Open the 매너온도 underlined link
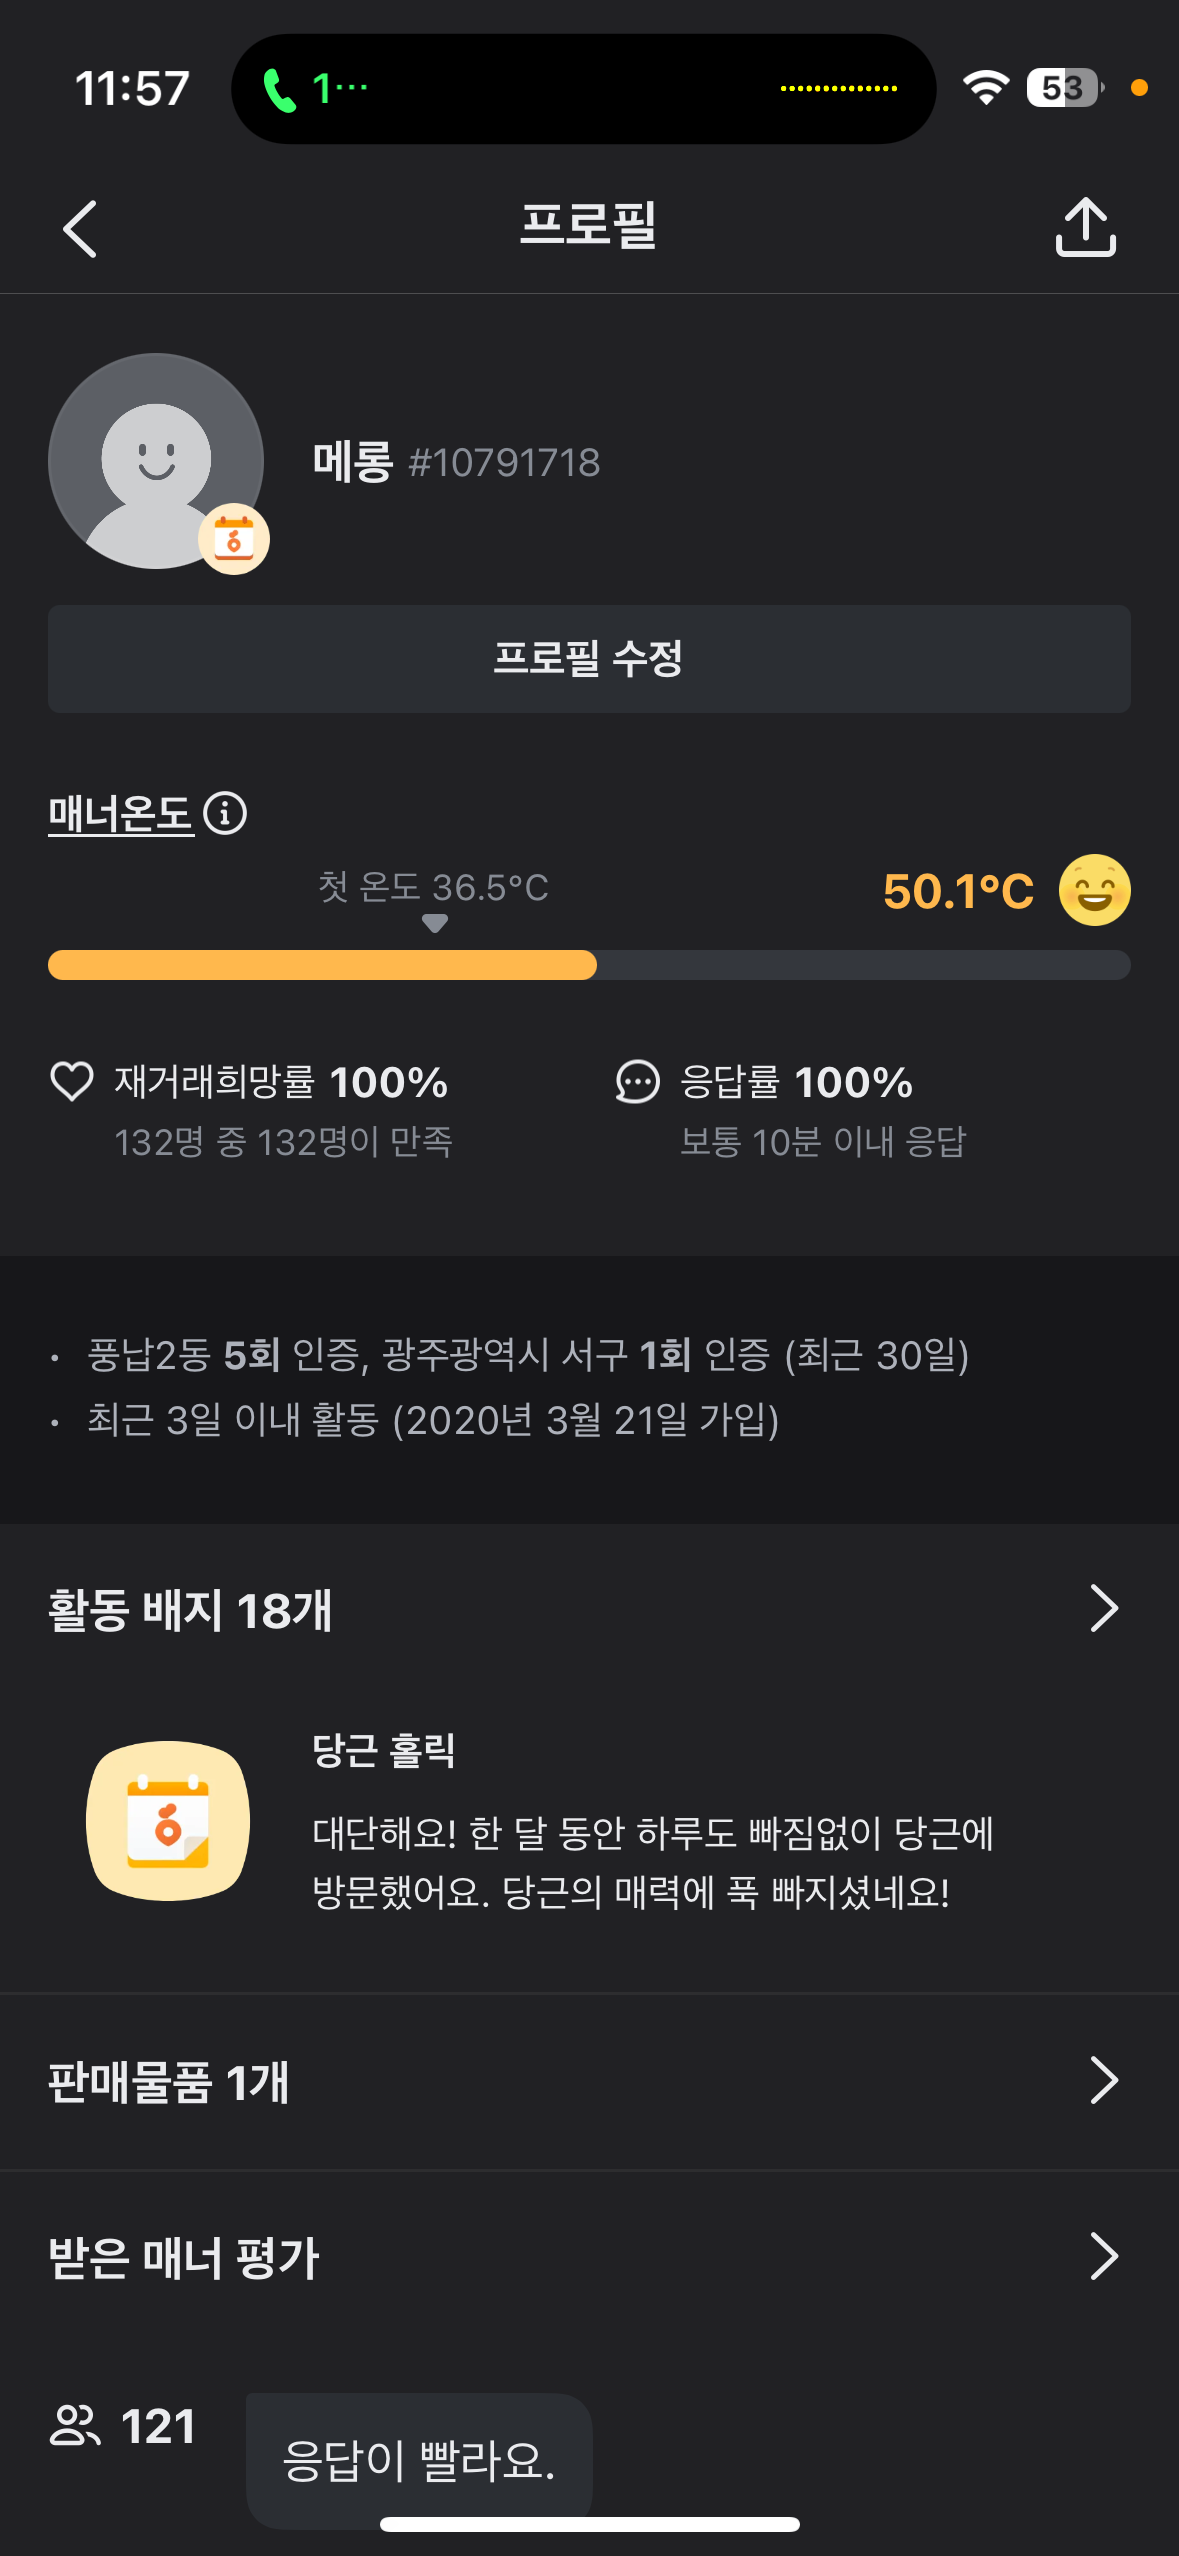1179x2556 pixels. [x=121, y=814]
